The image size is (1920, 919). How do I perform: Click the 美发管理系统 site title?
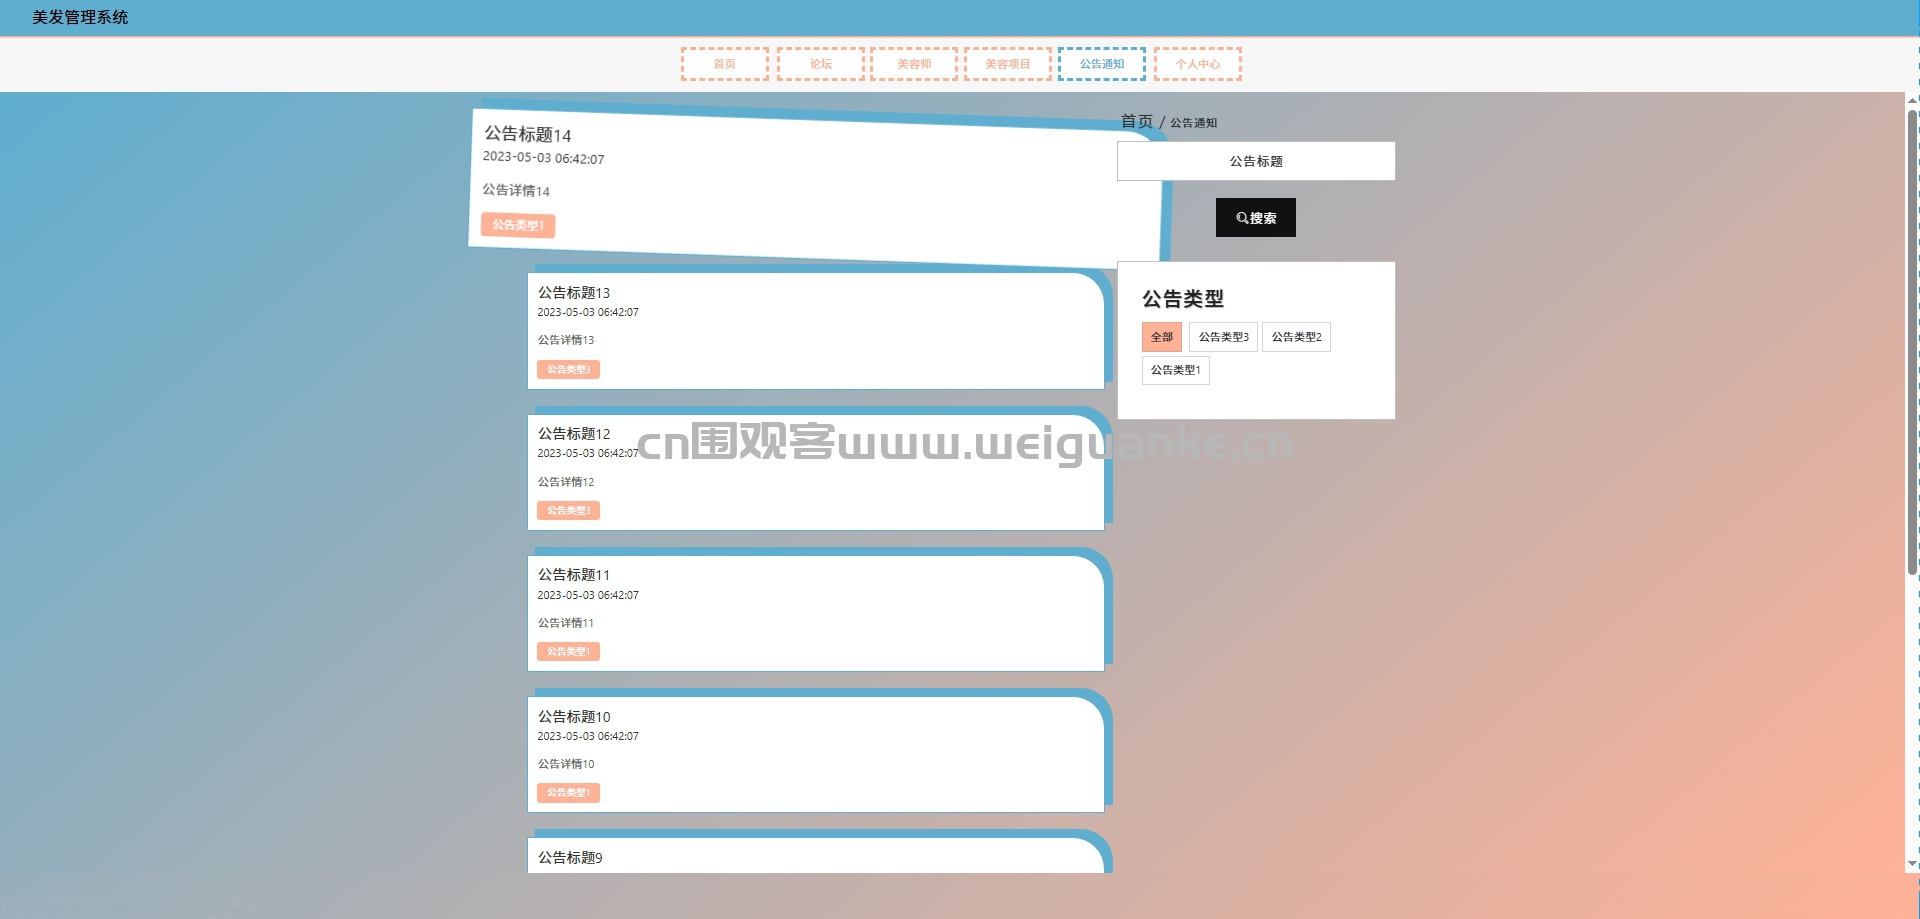(x=80, y=17)
